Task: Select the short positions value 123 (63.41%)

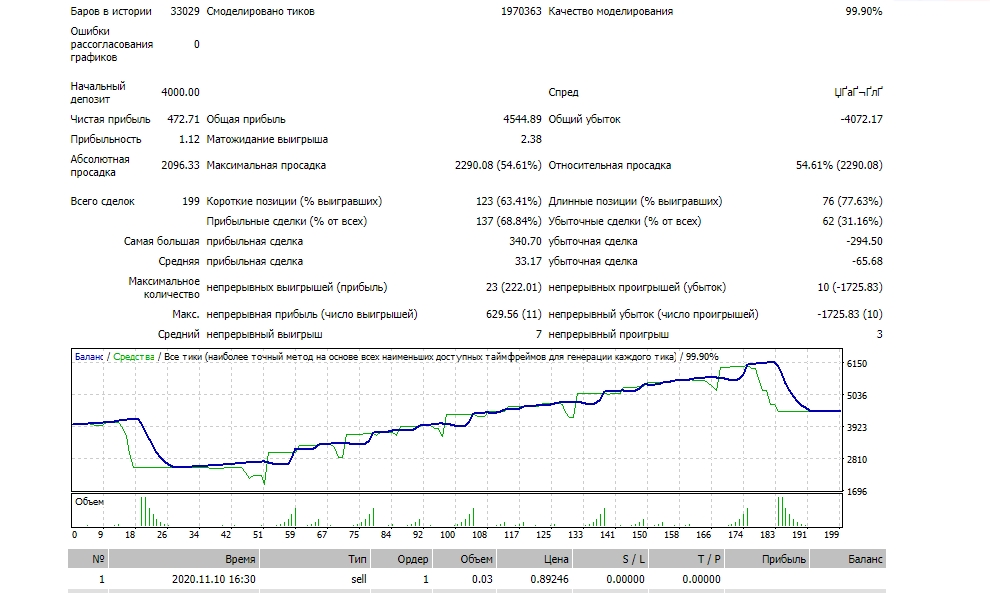Action: (x=508, y=201)
